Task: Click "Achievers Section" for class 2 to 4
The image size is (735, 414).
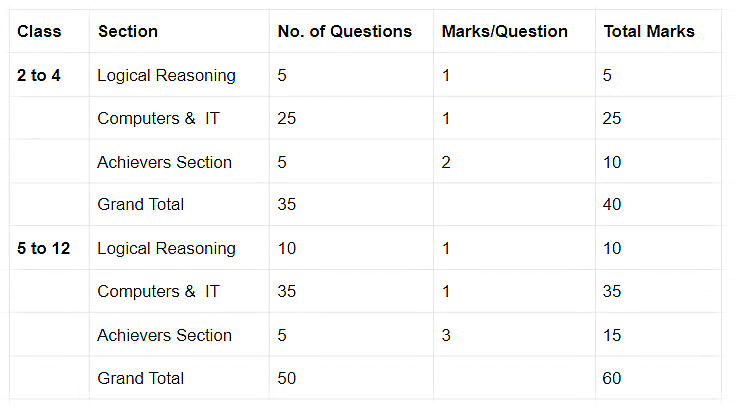Action: tap(164, 162)
